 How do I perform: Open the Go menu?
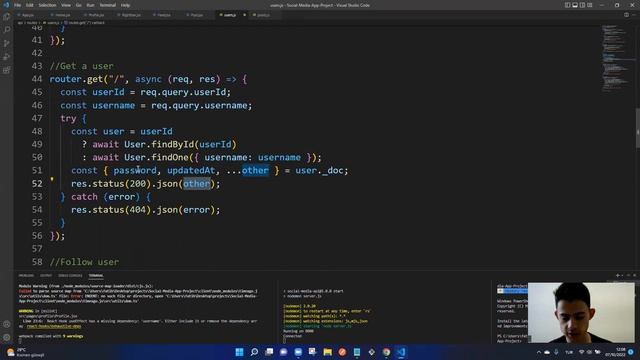pos(78,5)
